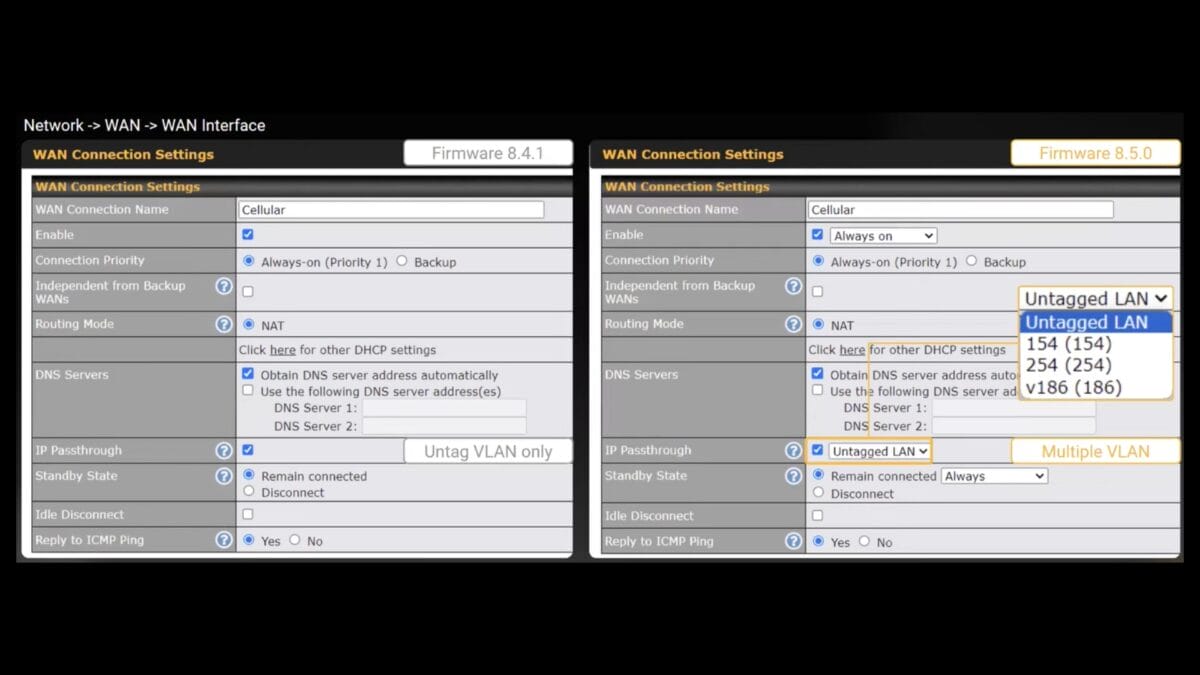The height and width of the screenshot is (675, 1200).
Task: Choose '154 (154)' from the VLAN list
Action: coord(1068,344)
